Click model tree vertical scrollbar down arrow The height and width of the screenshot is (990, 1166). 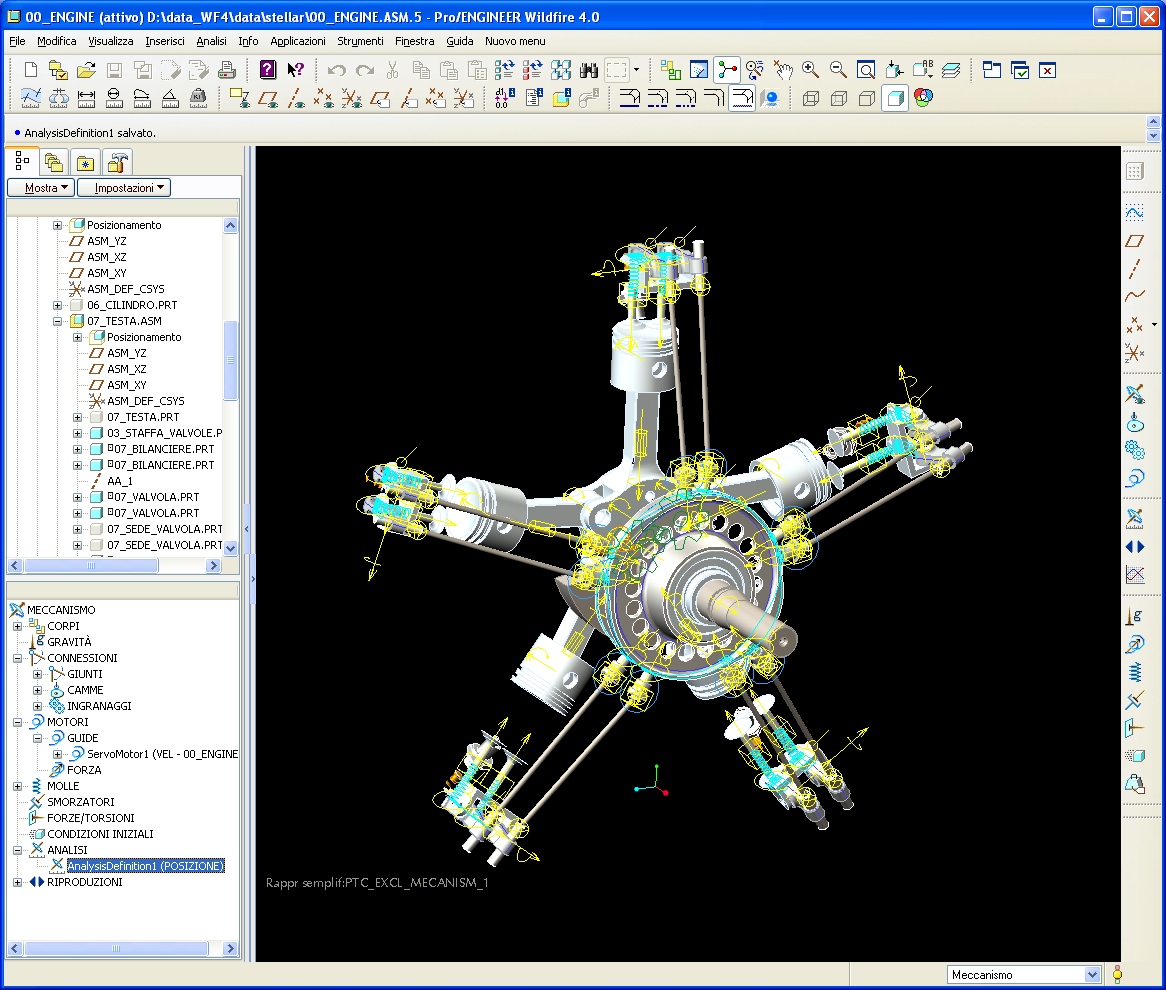pyautogui.click(x=231, y=548)
